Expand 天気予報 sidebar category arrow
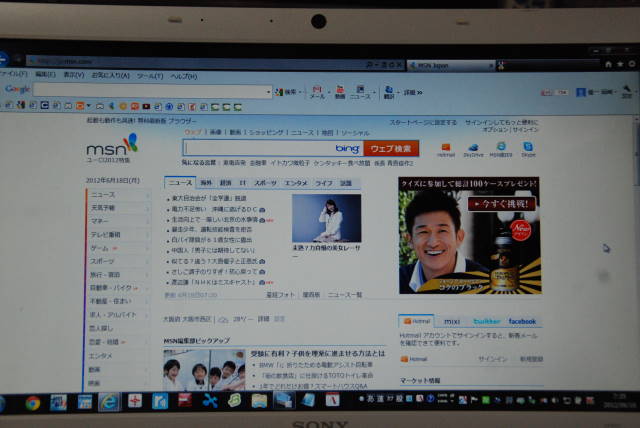 pos(147,209)
